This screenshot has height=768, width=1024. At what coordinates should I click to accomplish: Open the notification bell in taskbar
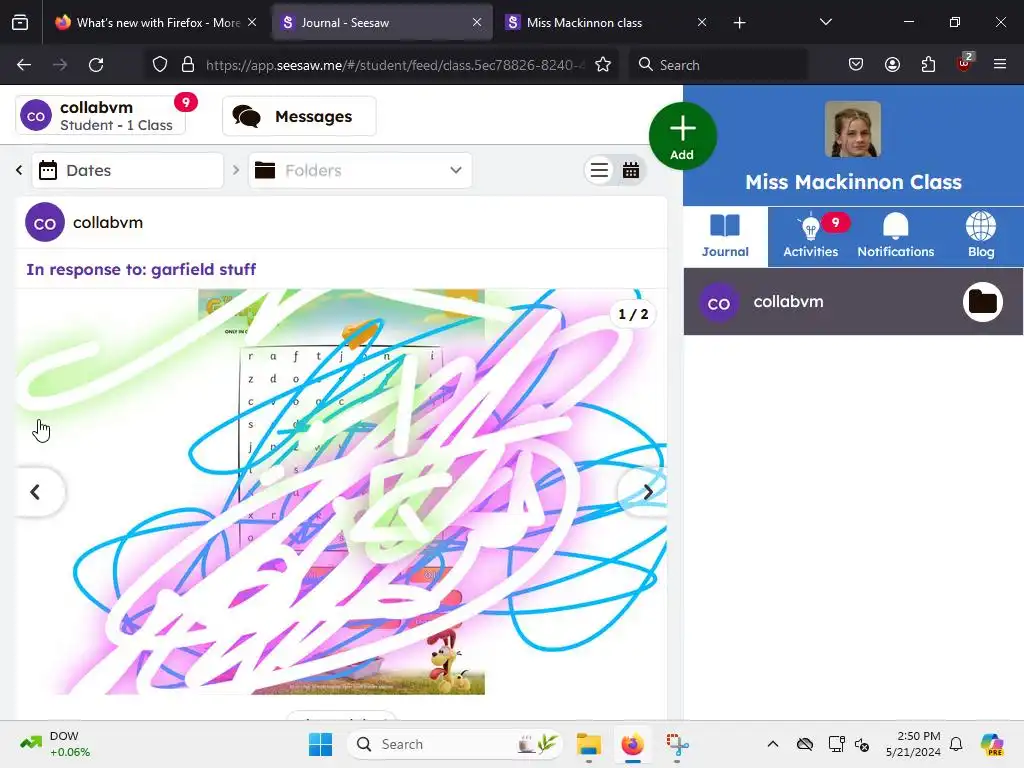956,744
